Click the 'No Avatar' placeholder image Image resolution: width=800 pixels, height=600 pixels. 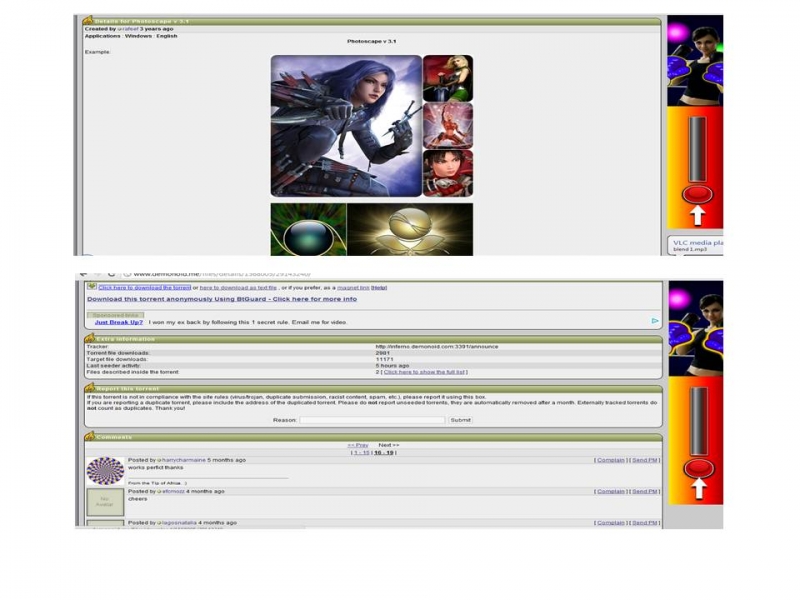(x=105, y=502)
